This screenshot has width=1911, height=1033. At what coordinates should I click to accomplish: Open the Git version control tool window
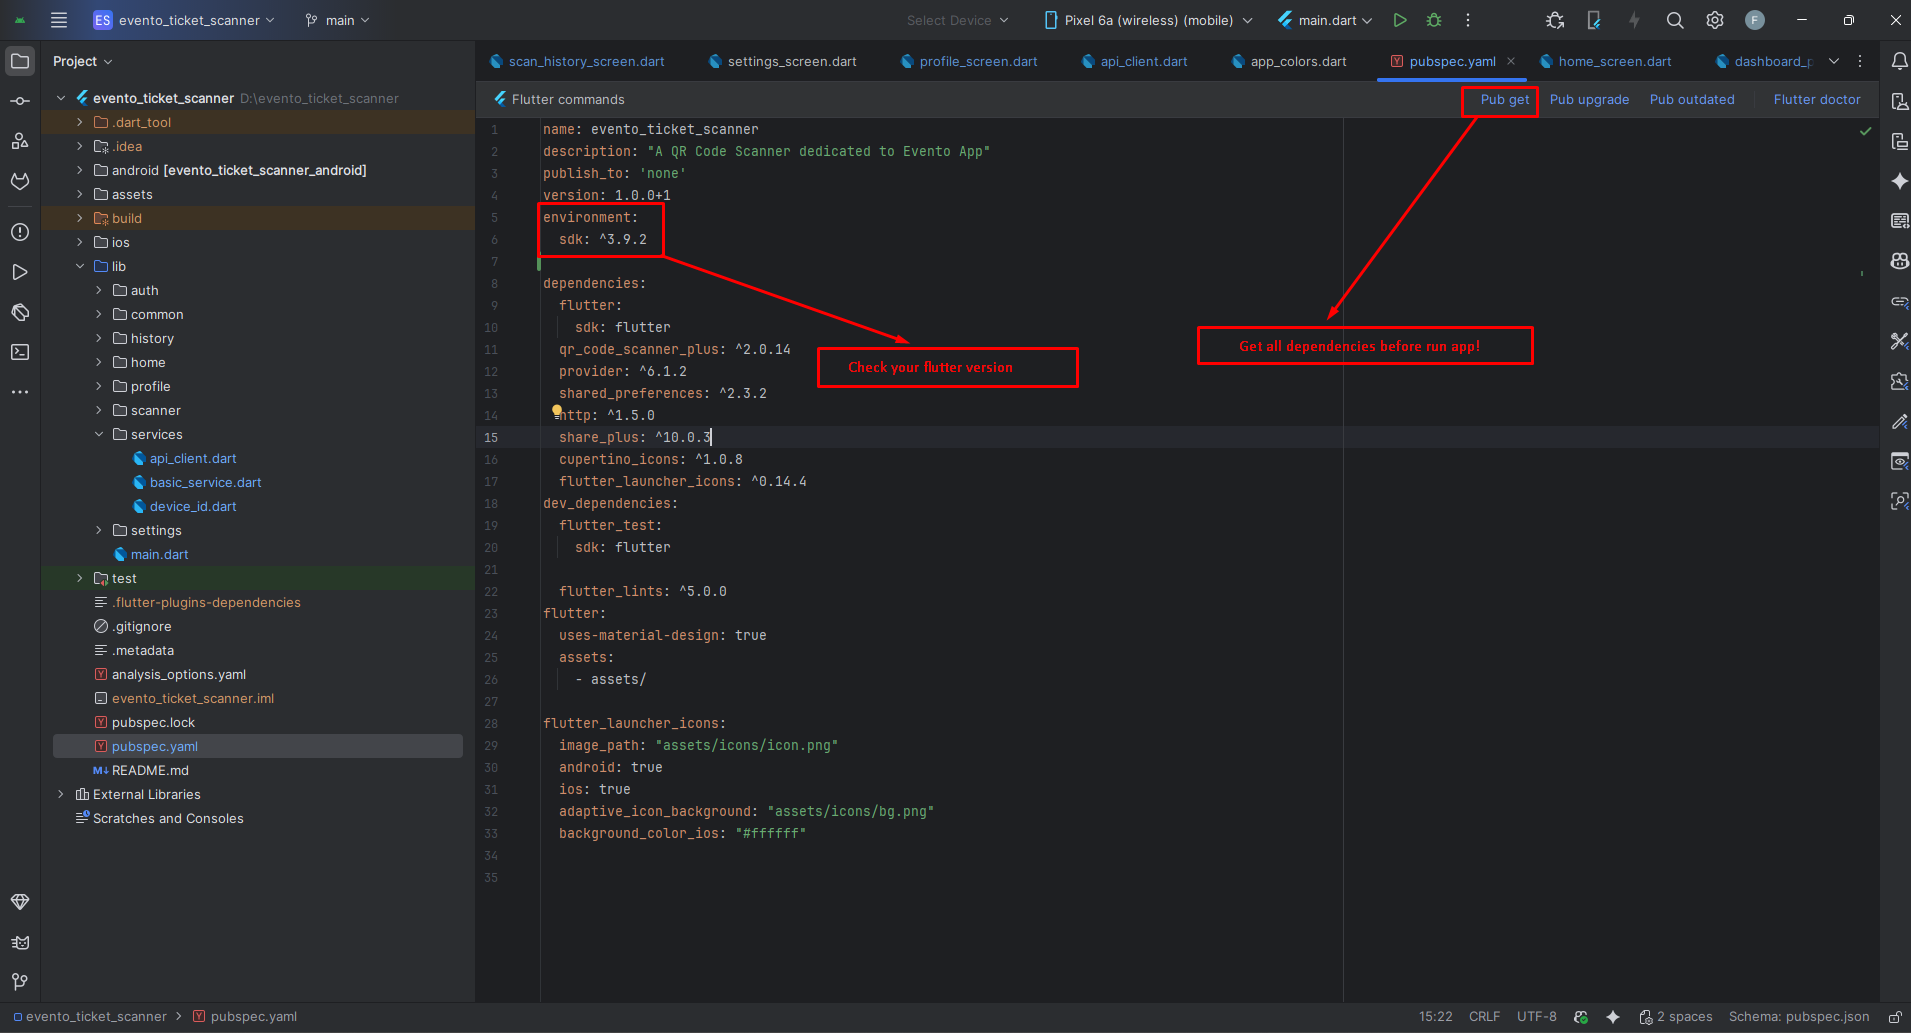click(x=20, y=982)
